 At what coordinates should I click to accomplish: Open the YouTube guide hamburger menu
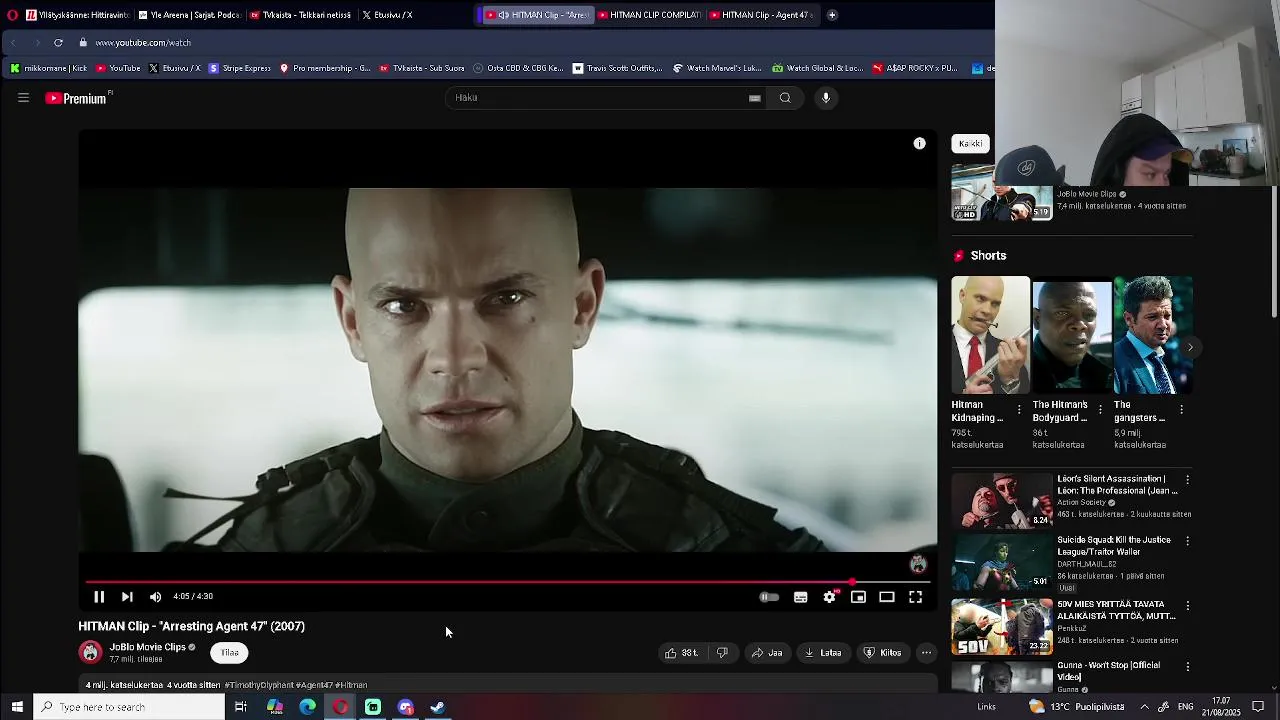23,98
